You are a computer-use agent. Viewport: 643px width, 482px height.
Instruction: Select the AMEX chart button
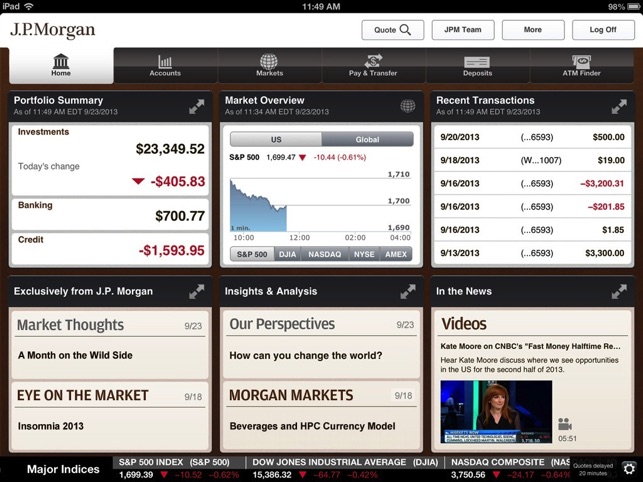click(x=396, y=254)
